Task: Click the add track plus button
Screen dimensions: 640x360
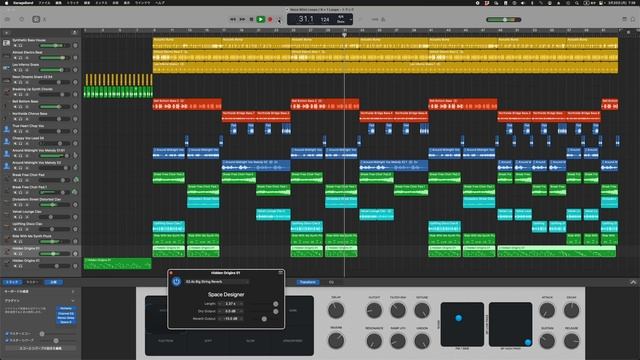Action: point(6,33)
